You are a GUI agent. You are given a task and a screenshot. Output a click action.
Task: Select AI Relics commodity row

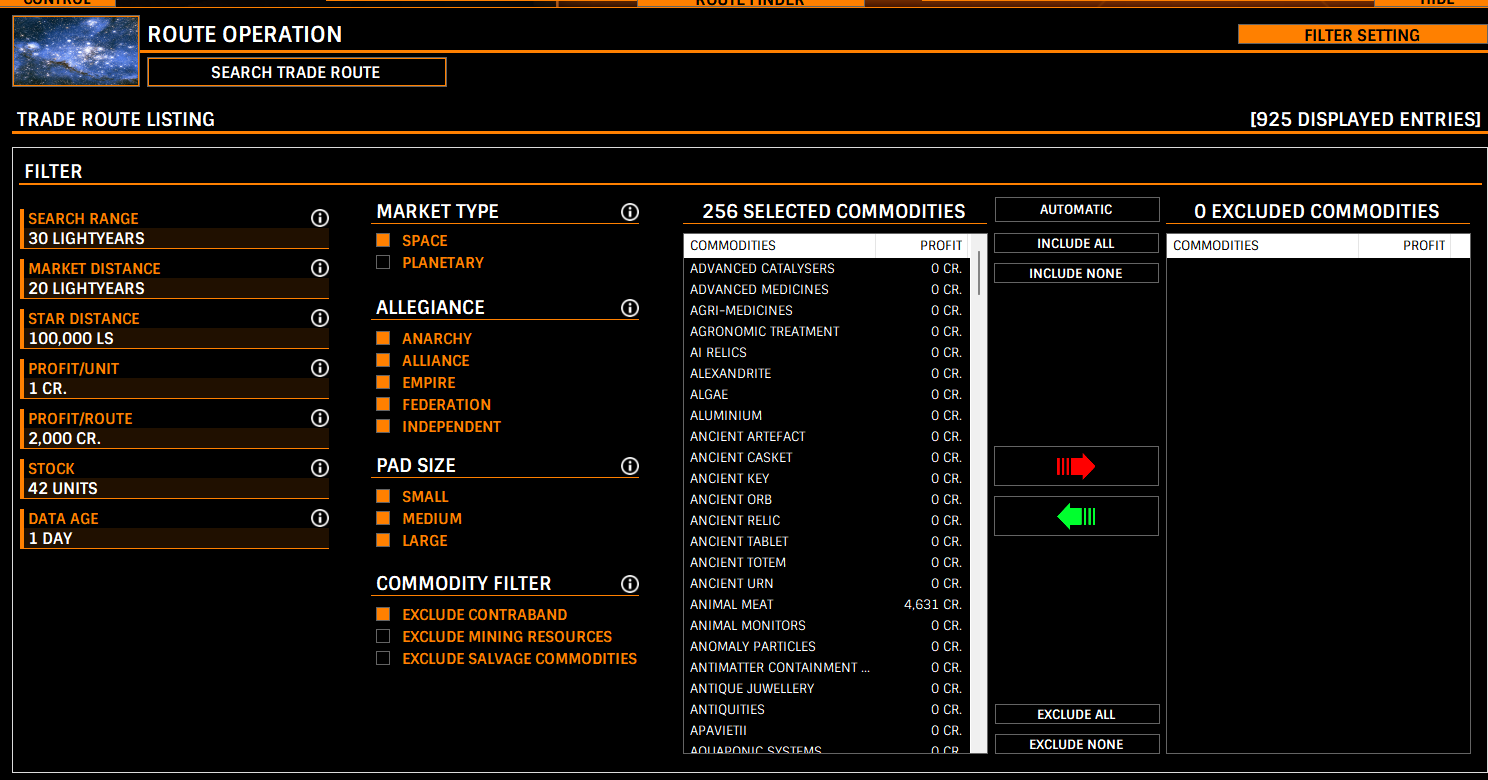(827, 352)
